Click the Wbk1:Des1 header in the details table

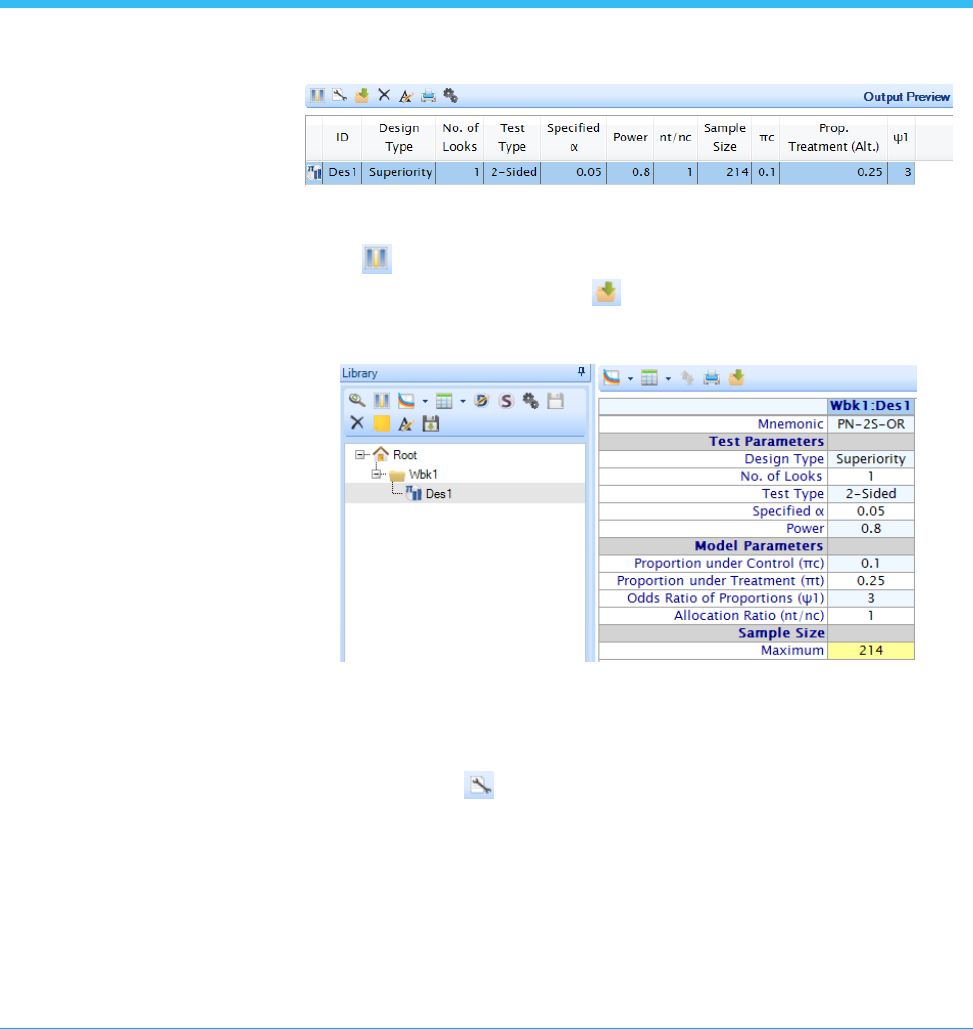click(871, 406)
